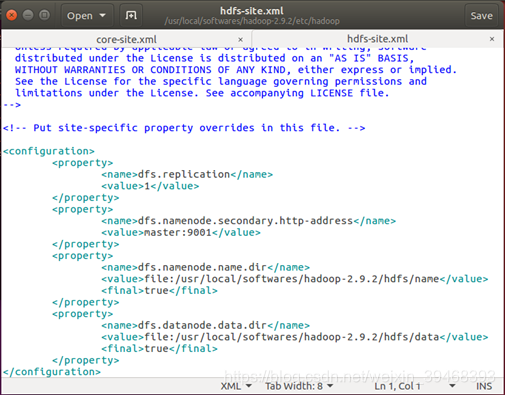Click the 'Put site-specific property overrides' comment
Image resolution: width=505 pixels, height=395 pixels.
(184, 128)
